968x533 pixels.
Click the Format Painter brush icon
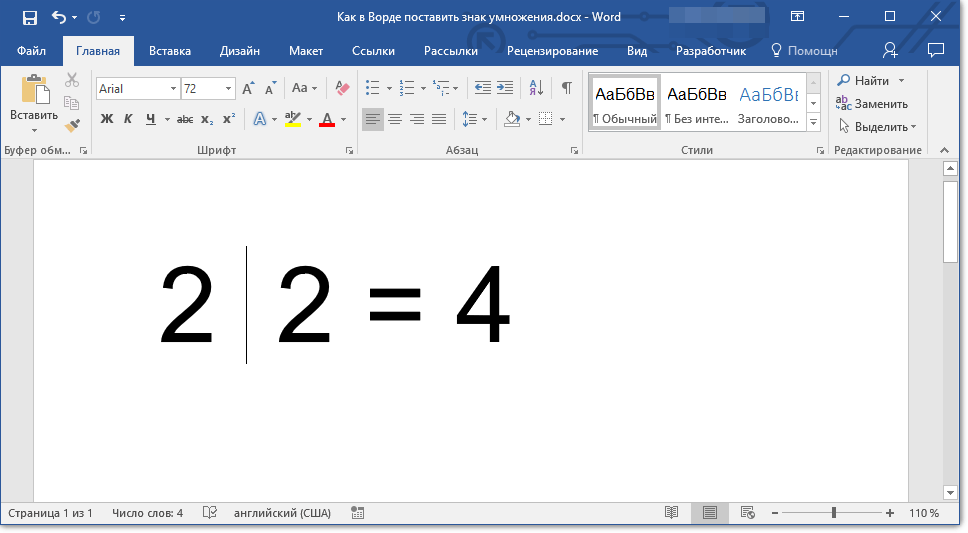click(72, 126)
